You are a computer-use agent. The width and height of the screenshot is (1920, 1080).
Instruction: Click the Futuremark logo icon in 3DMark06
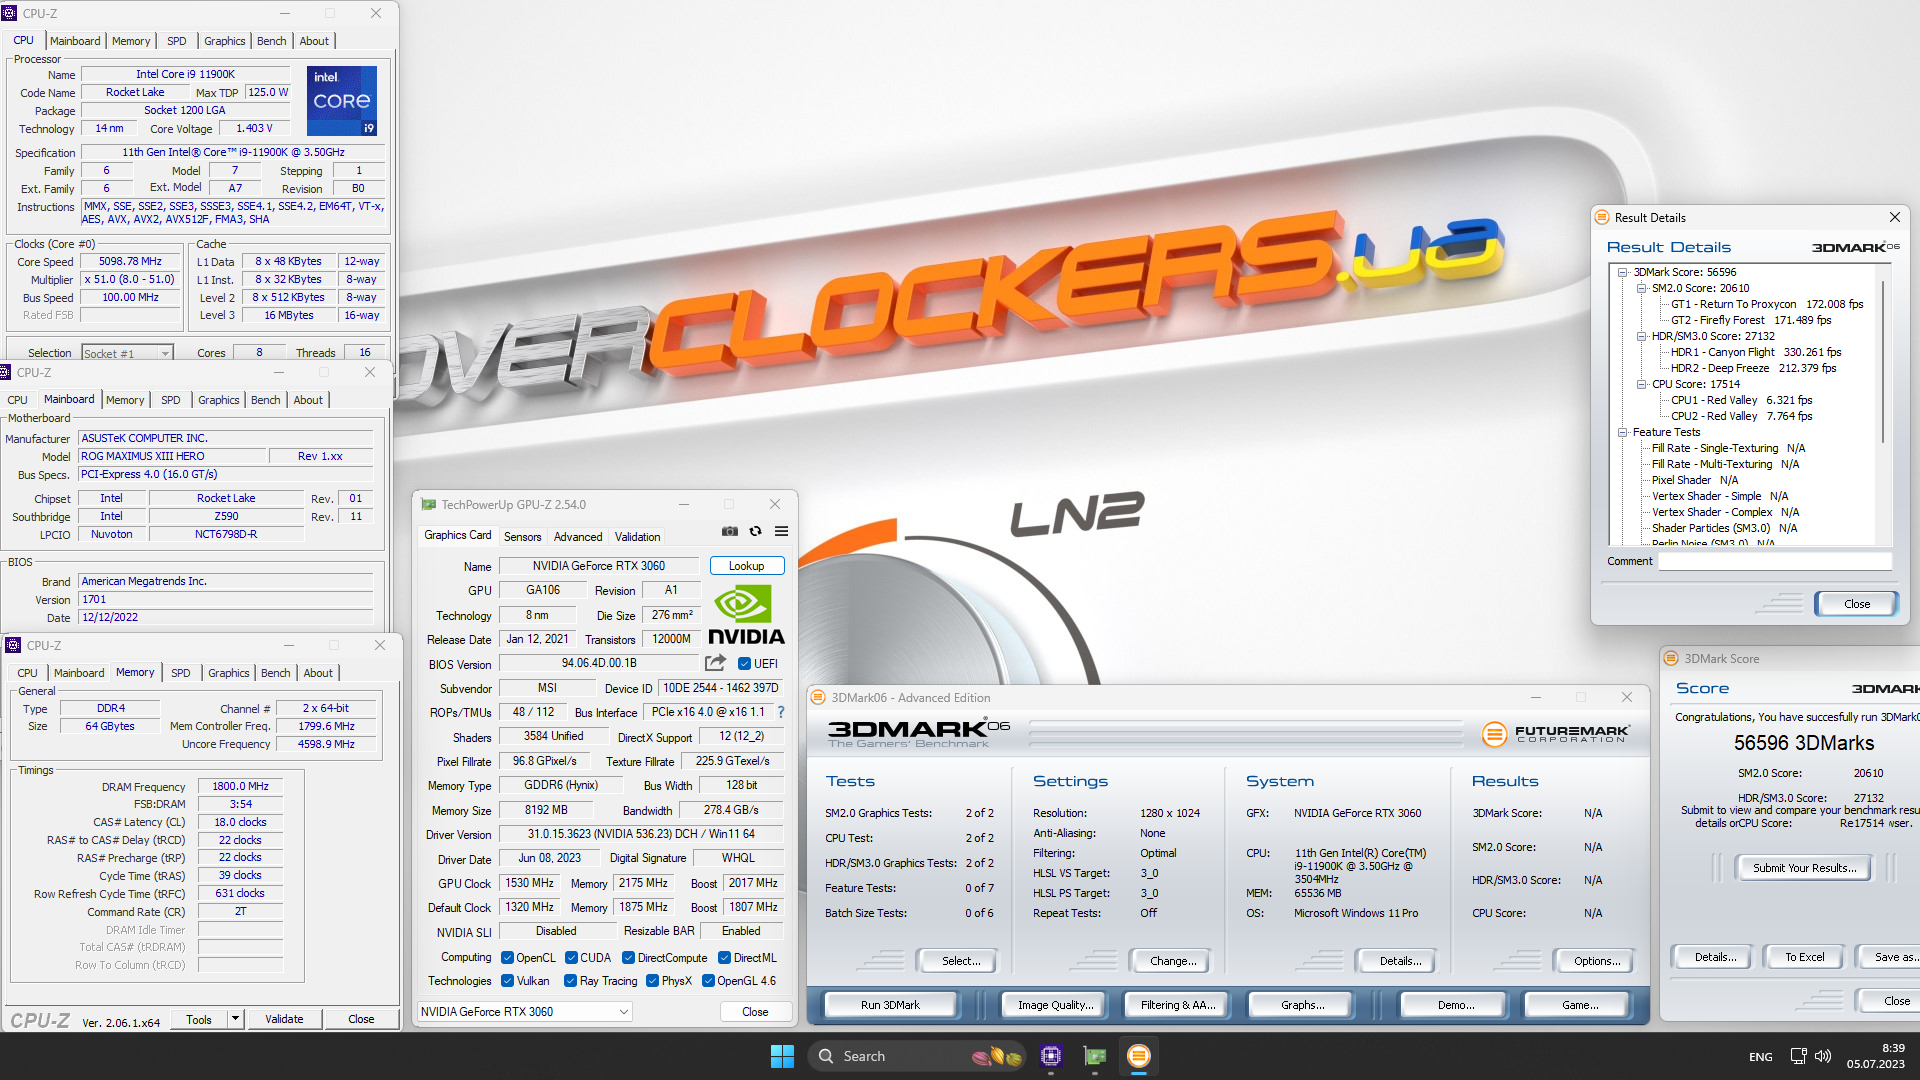pos(1494,734)
